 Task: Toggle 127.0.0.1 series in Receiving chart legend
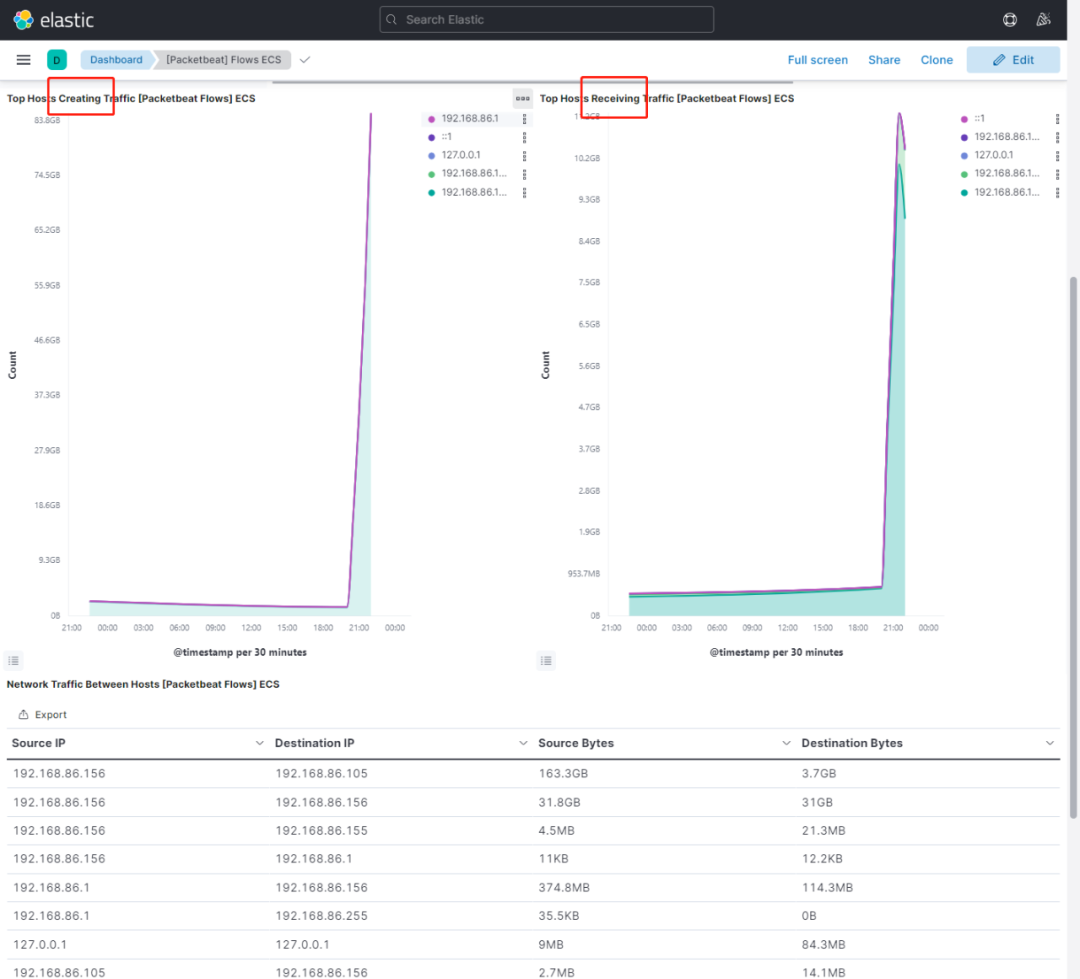click(994, 156)
